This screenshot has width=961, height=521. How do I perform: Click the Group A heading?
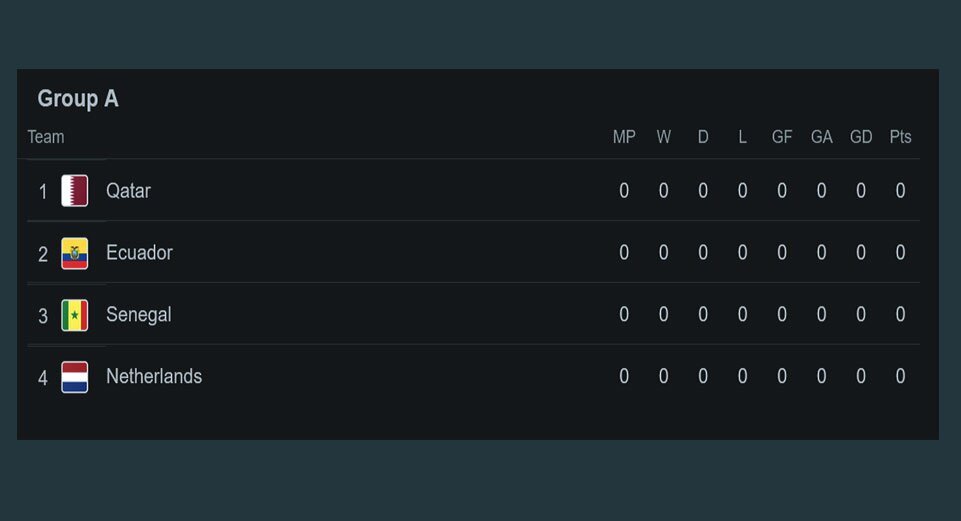pos(78,99)
